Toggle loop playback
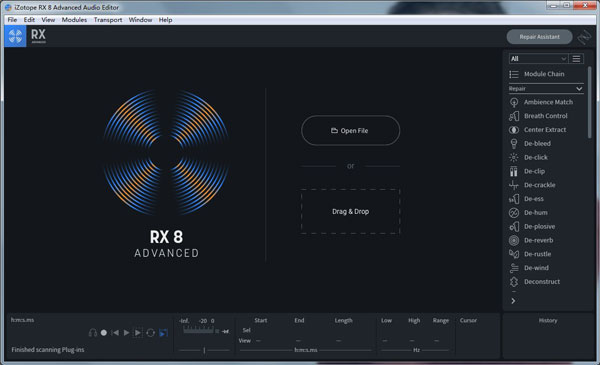600x365 pixels. point(150,333)
